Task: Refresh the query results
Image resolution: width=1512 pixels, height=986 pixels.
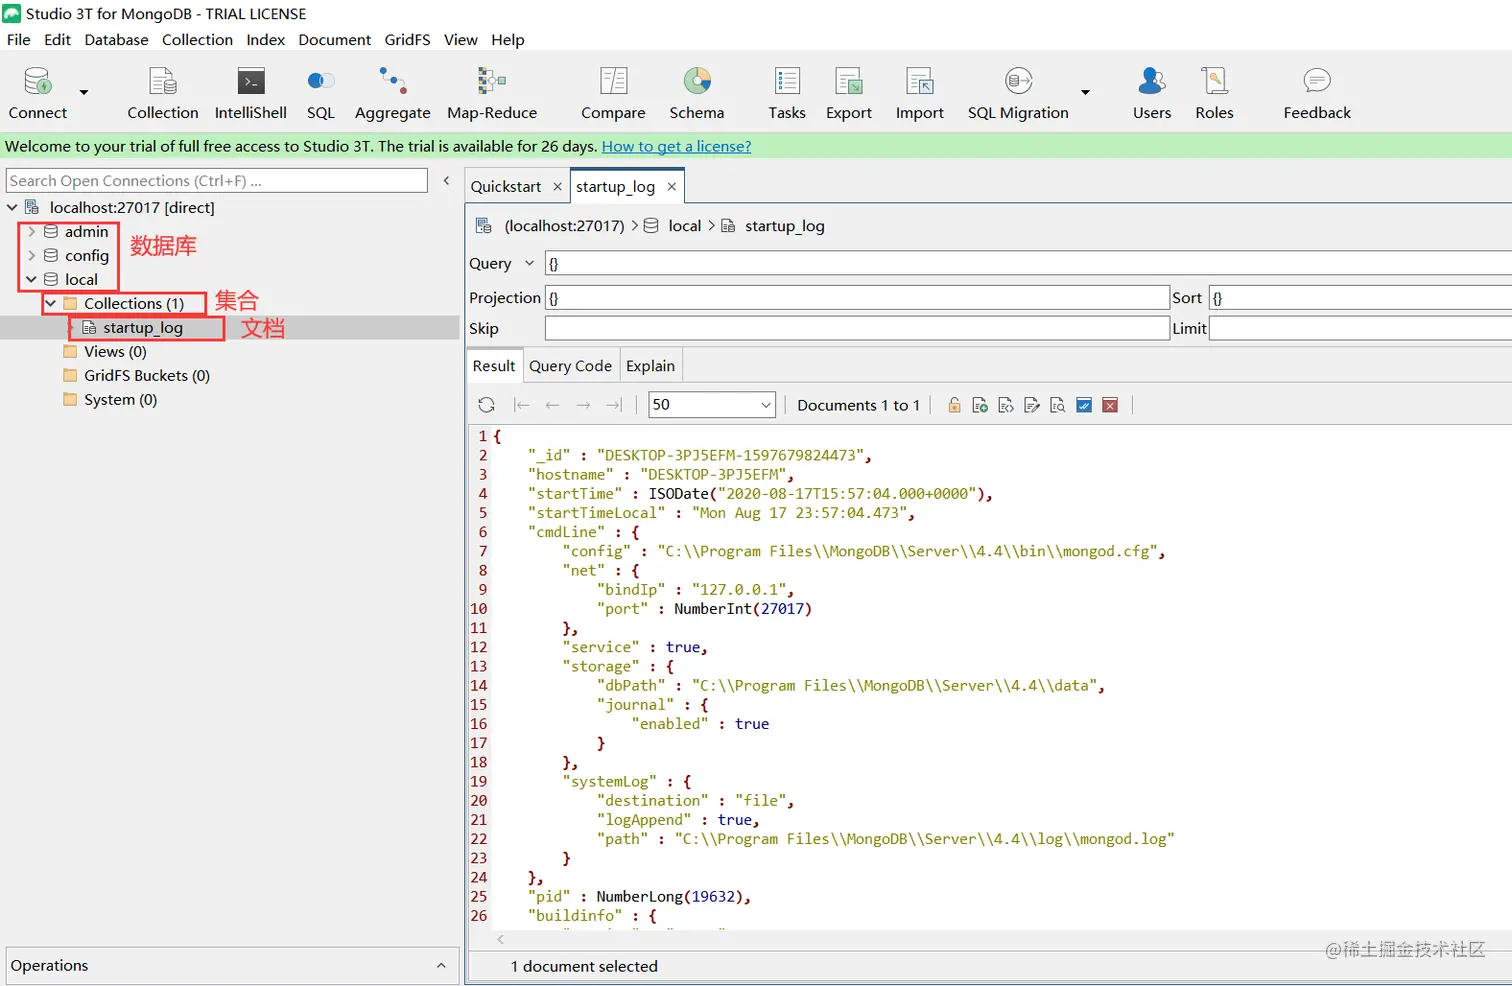Action: 487,405
